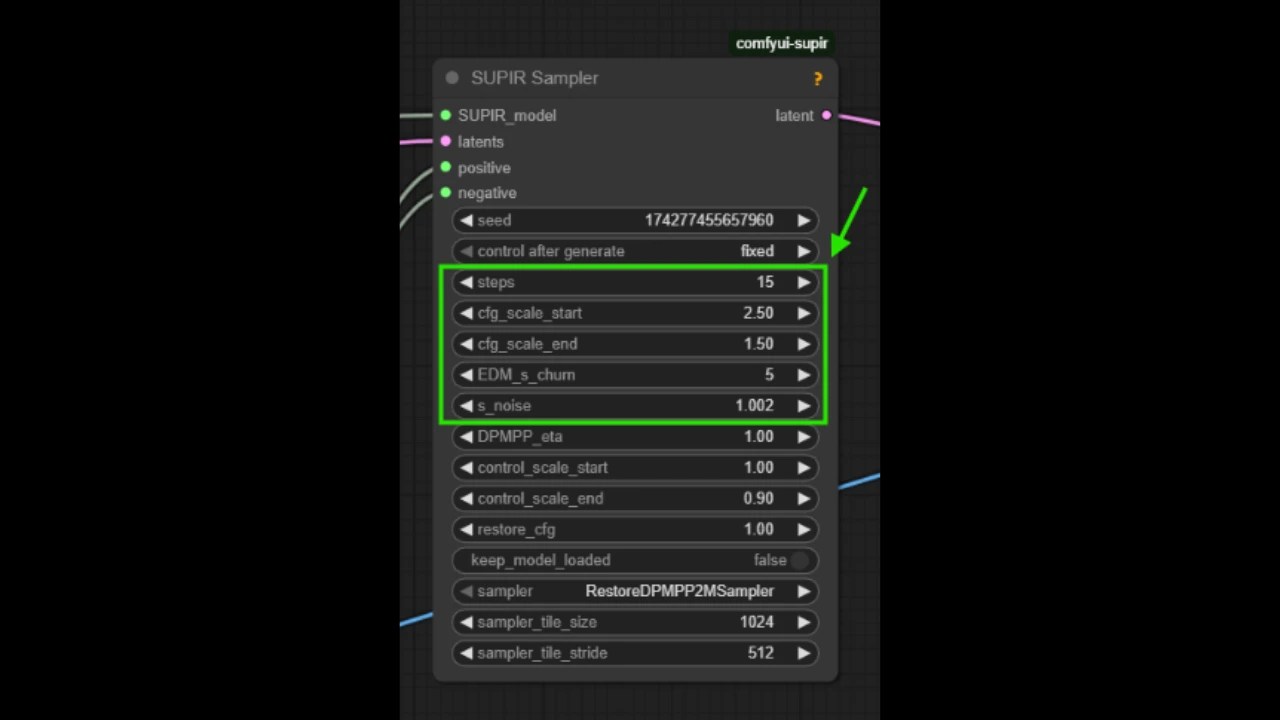The width and height of the screenshot is (1280, 720).
Task: Increase EDM_s_churn with right arrow
Action: click(x=804, y=374)
